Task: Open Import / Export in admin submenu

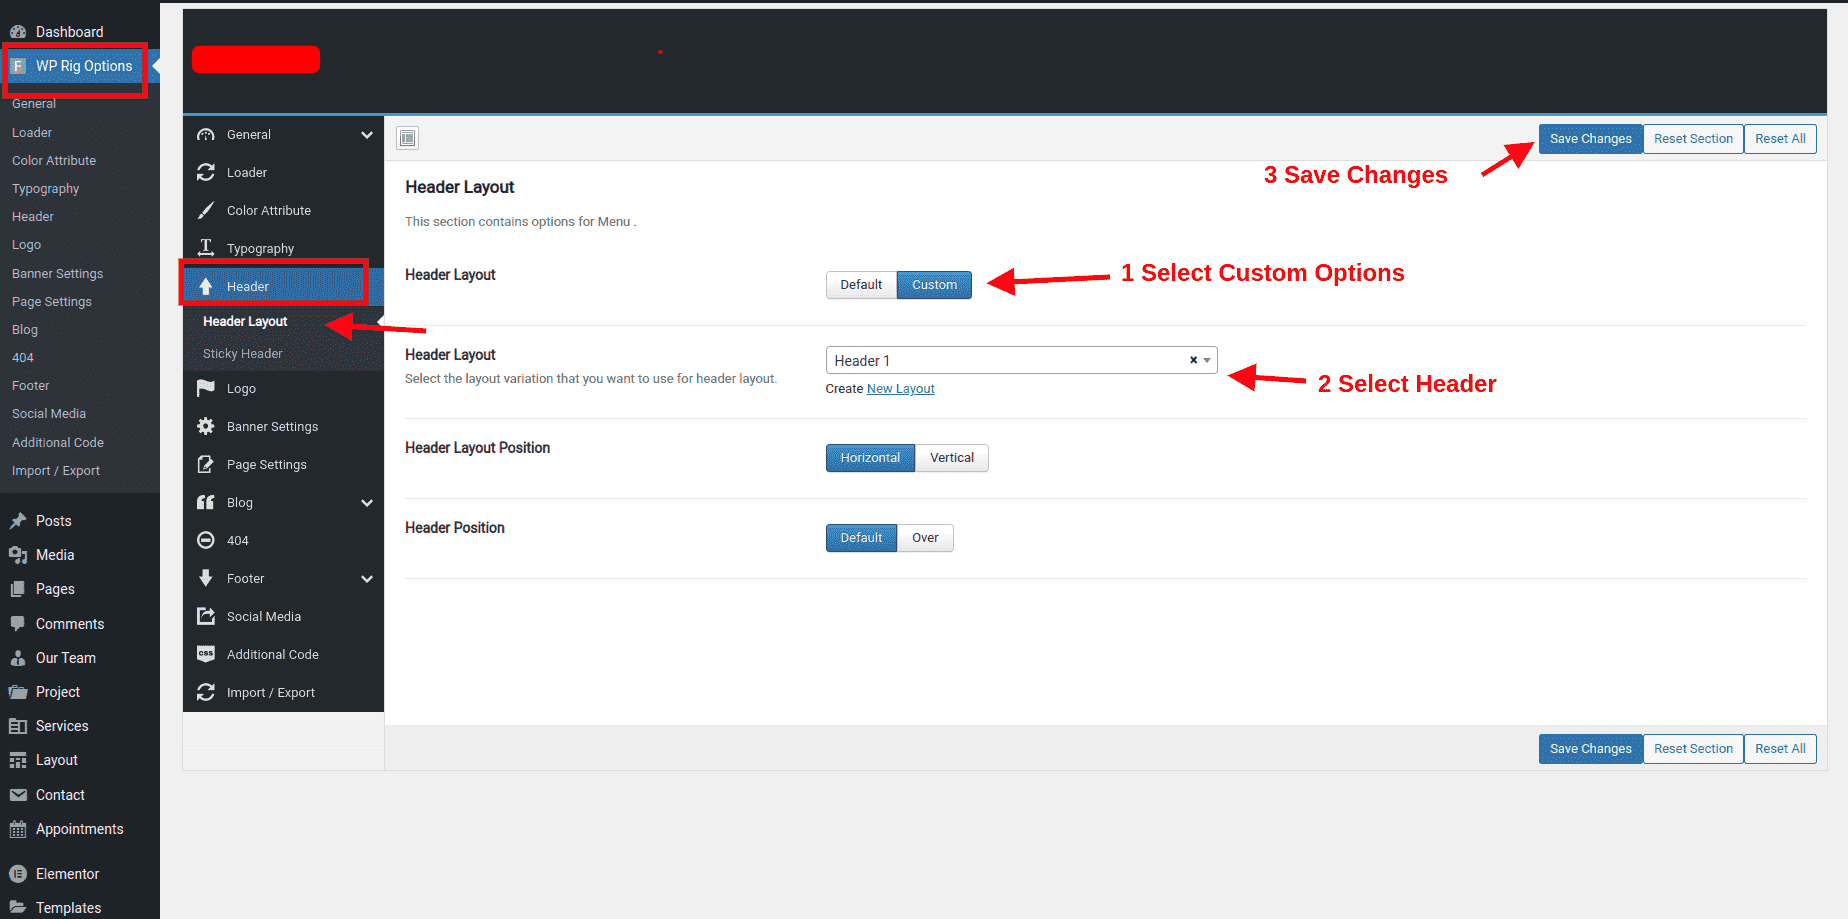Action: click(x=56, y=470)
